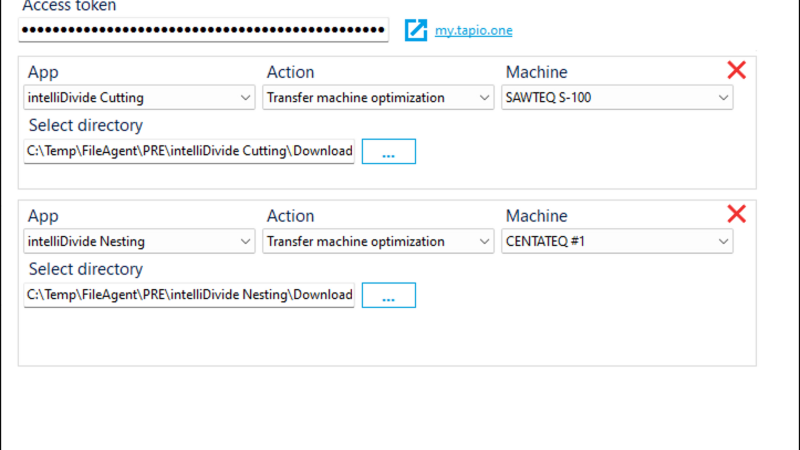Image resolution: width=800 pixels, height=450 pixels.
Task: Open the Machine dropdown showing SAWTEQ S-100
Action: [x=617, y=97]
